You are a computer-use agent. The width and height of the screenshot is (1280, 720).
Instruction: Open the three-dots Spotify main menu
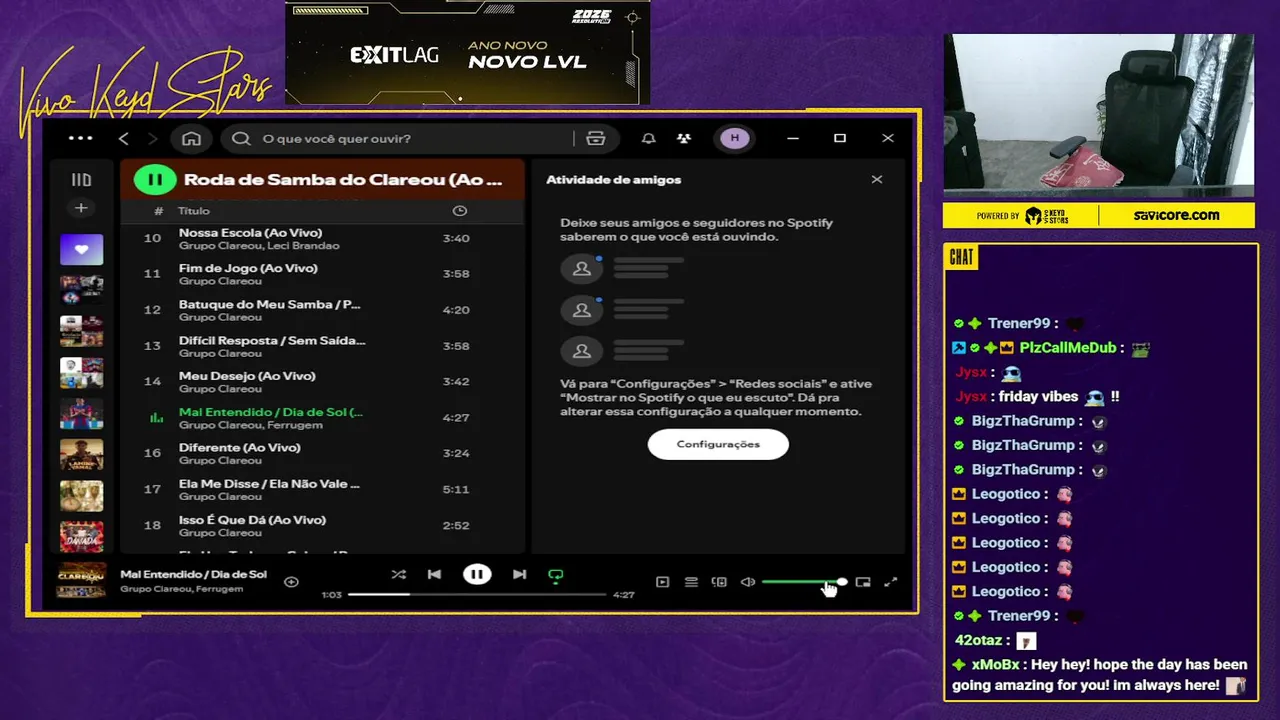80,138
